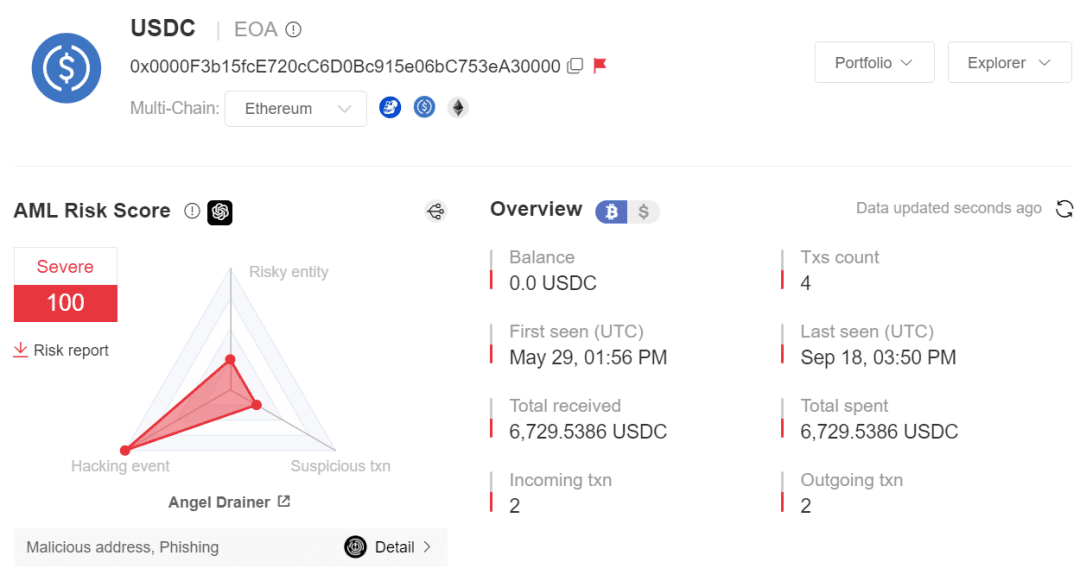Click the Severe 100 risk score badge
This screenshot has width=1080, height=581.
click(x=66, y=285)
